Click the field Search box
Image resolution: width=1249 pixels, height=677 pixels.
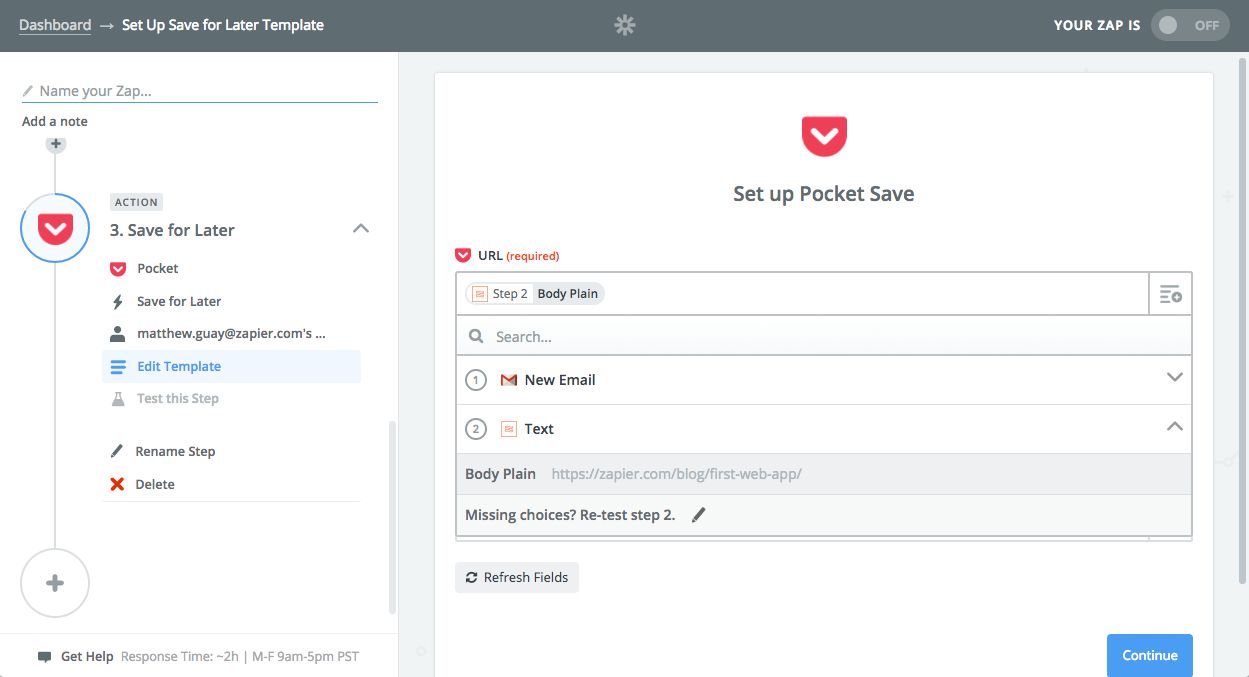pyautogui.click(x=824, y=337)
